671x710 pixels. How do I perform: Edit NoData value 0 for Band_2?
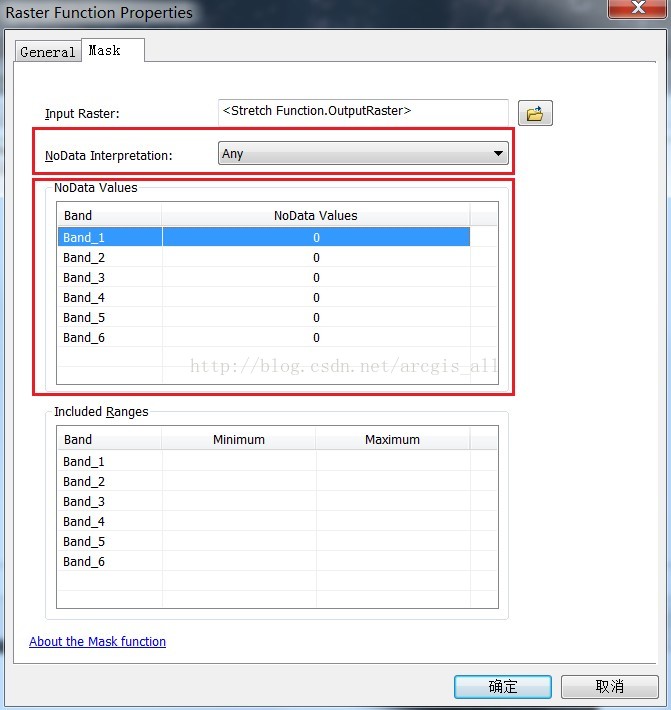316,257
